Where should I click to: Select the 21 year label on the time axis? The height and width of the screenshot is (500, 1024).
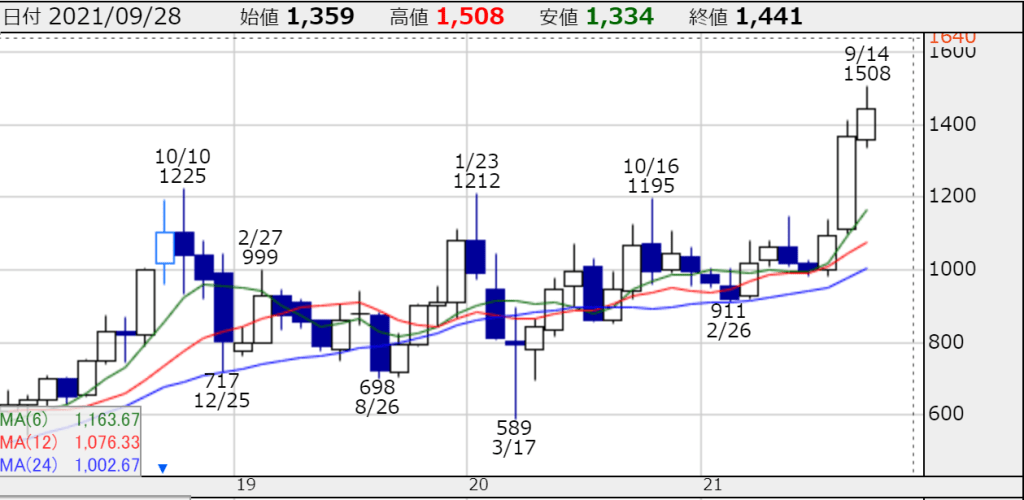[x=712, y=485]
